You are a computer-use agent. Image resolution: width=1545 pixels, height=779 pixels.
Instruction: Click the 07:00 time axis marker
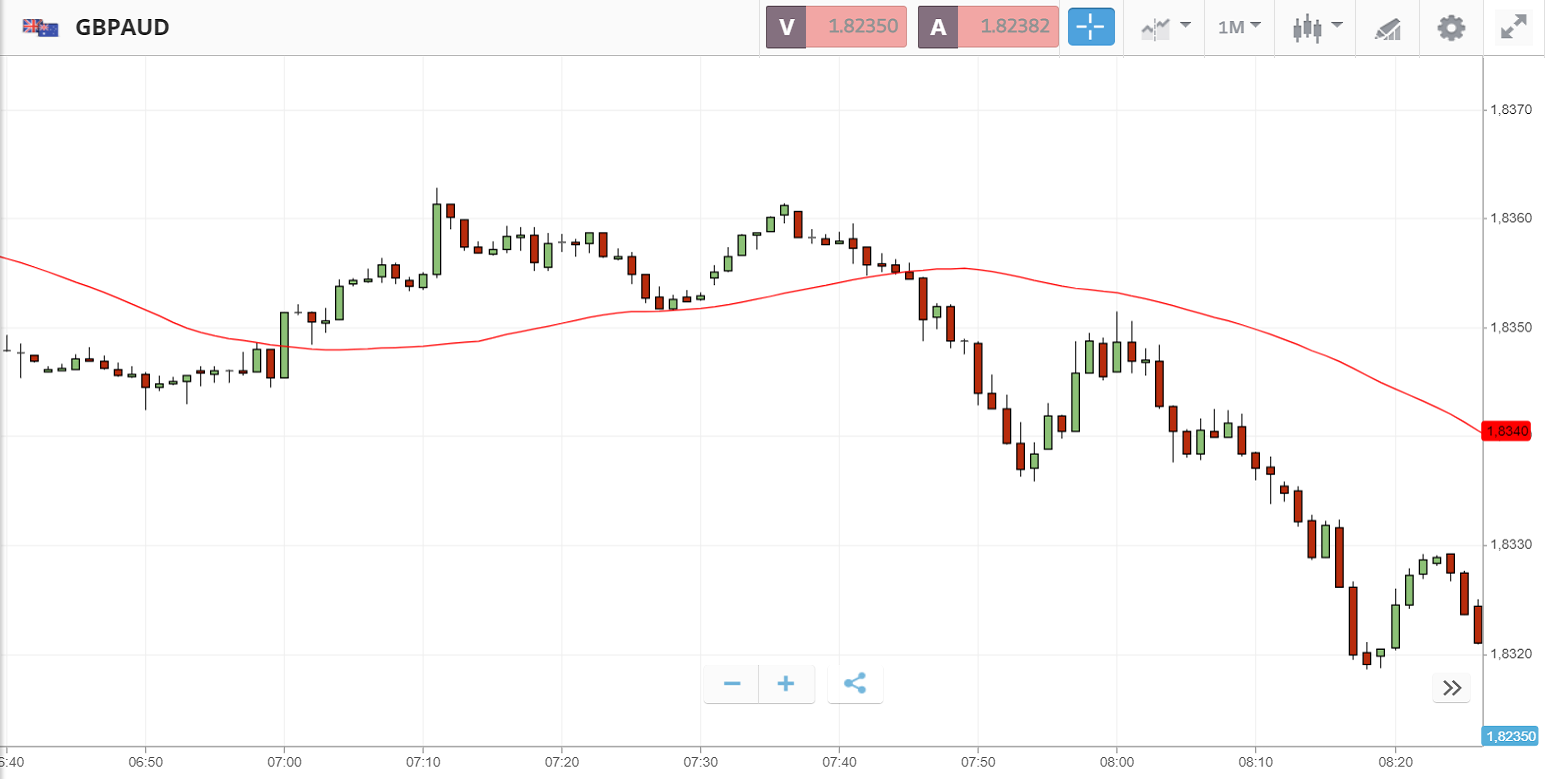[285, 761]
